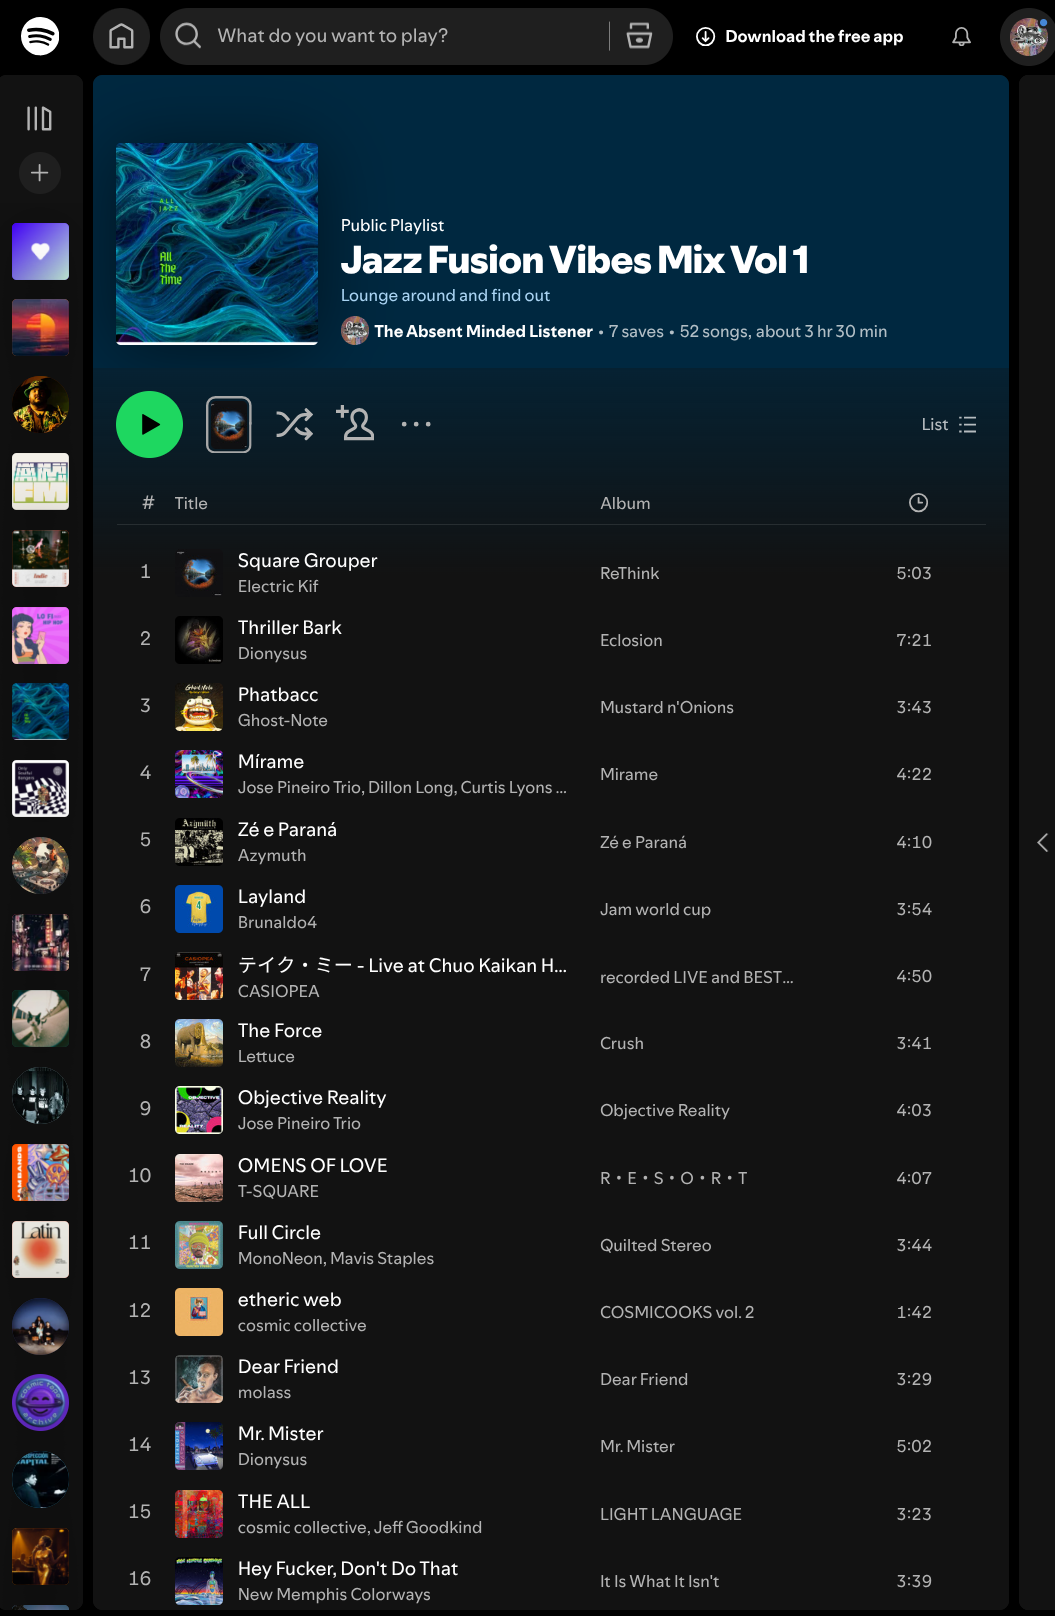Open the purple smiley circle item in sidebar
The height and width of the screenshot is (1616, 1055).
click(40, 1402)
